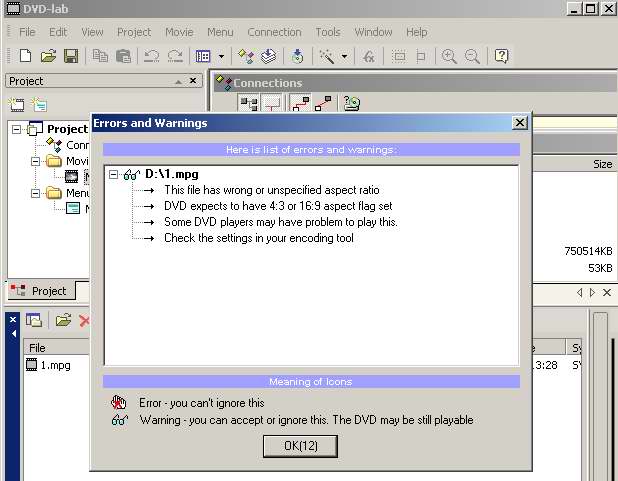The image size is (618, 481).
Task: Click OK(12) to dismiss the warnings dialog
Action: tap(300, 446)
